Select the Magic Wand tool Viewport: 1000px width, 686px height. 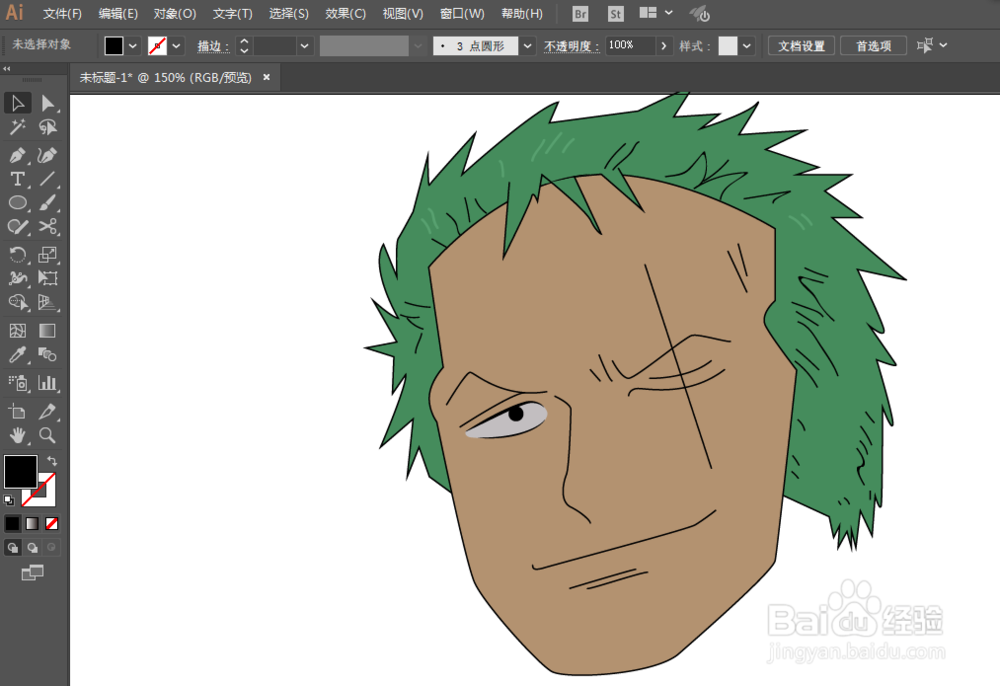(x=16, y=127)
